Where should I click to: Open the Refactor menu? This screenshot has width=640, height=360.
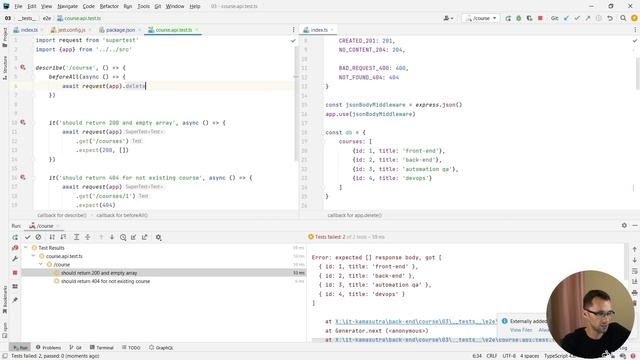click(x=109, y=7)
